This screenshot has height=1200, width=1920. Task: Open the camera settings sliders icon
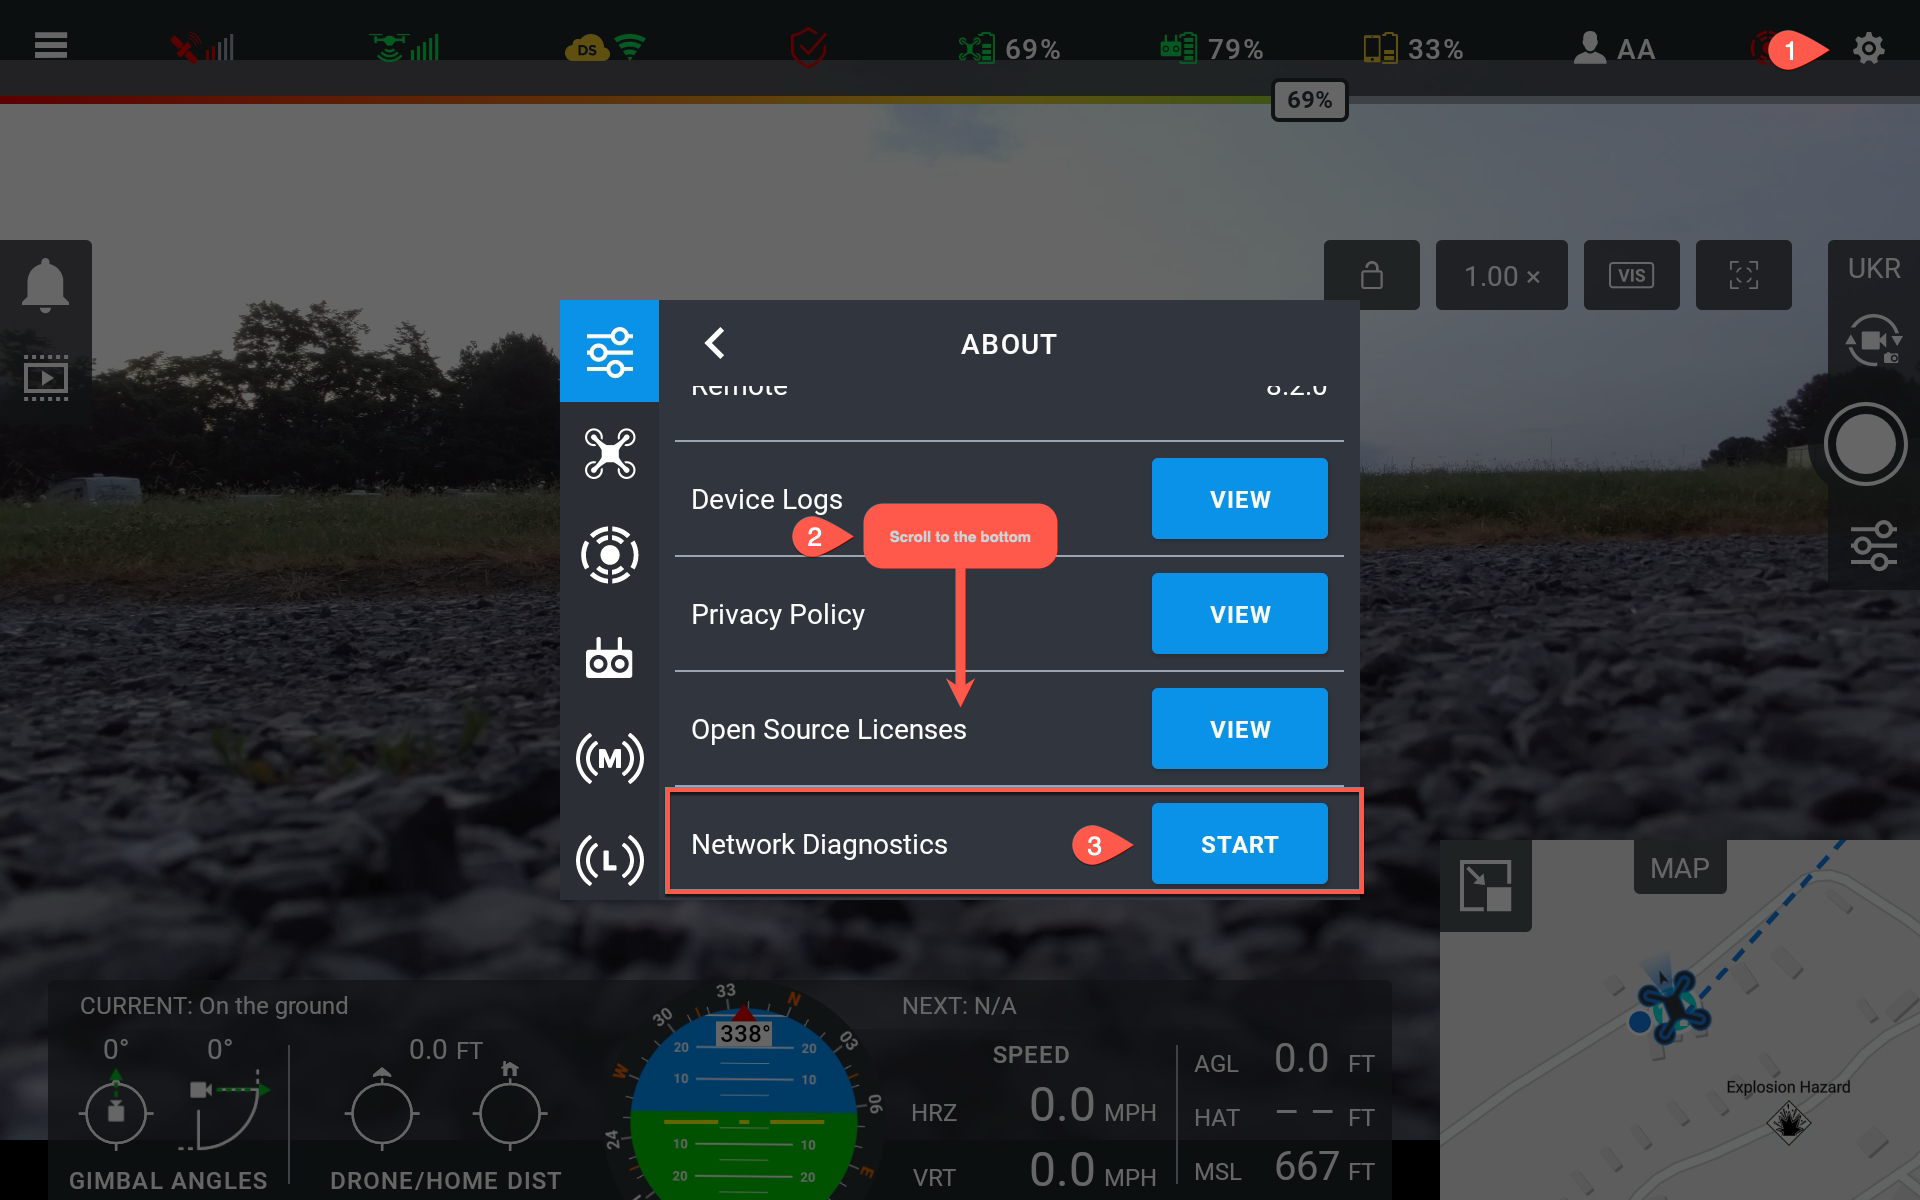coord(1873,546)
